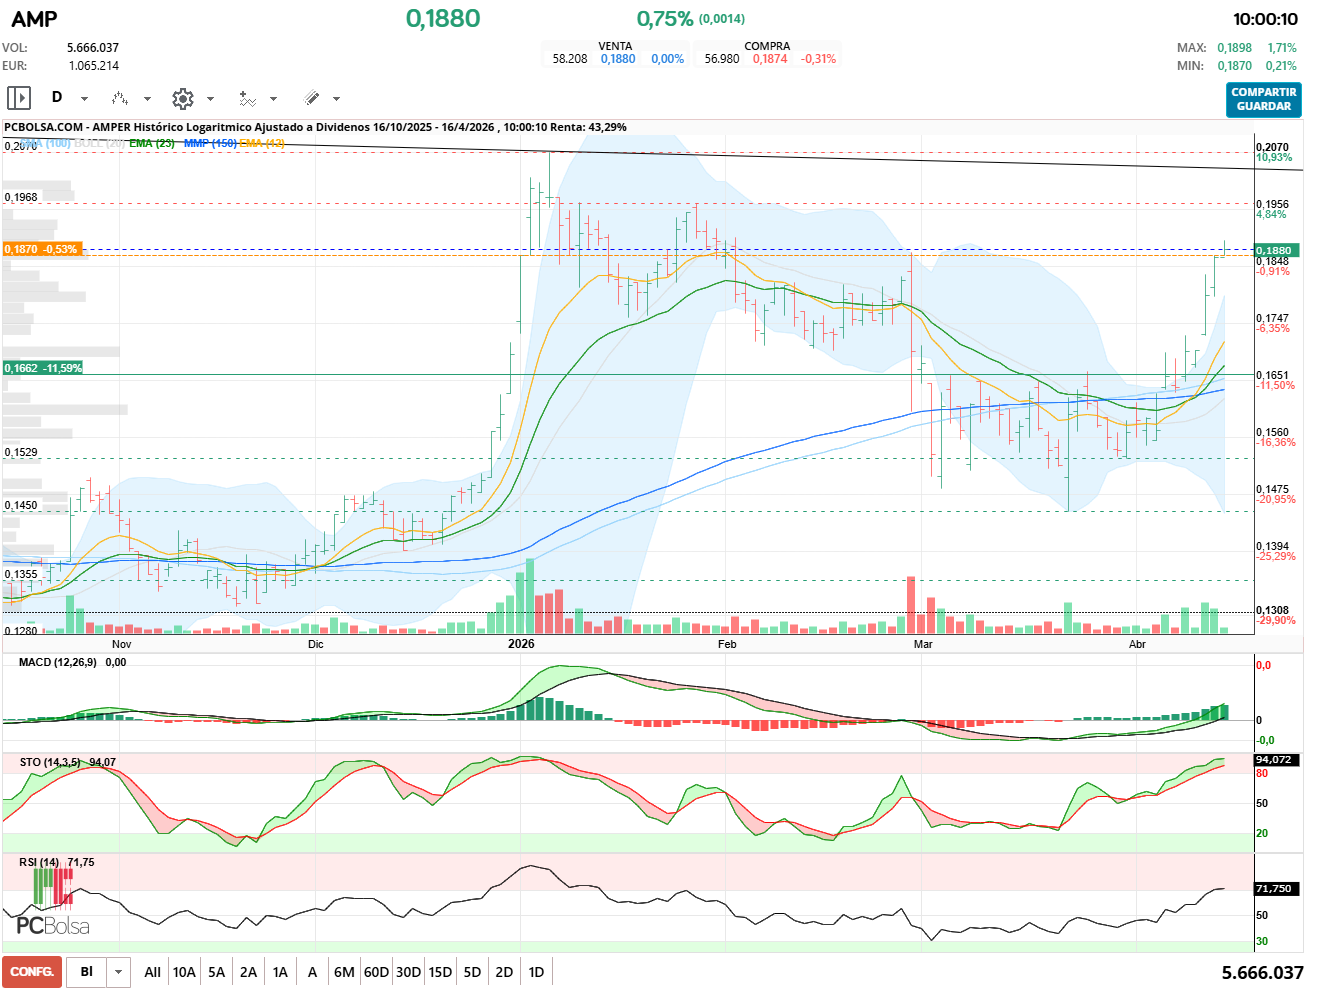Toggle the EMA (42) indicator label
Screen dimensions: 1317x993
coord(262,143)
